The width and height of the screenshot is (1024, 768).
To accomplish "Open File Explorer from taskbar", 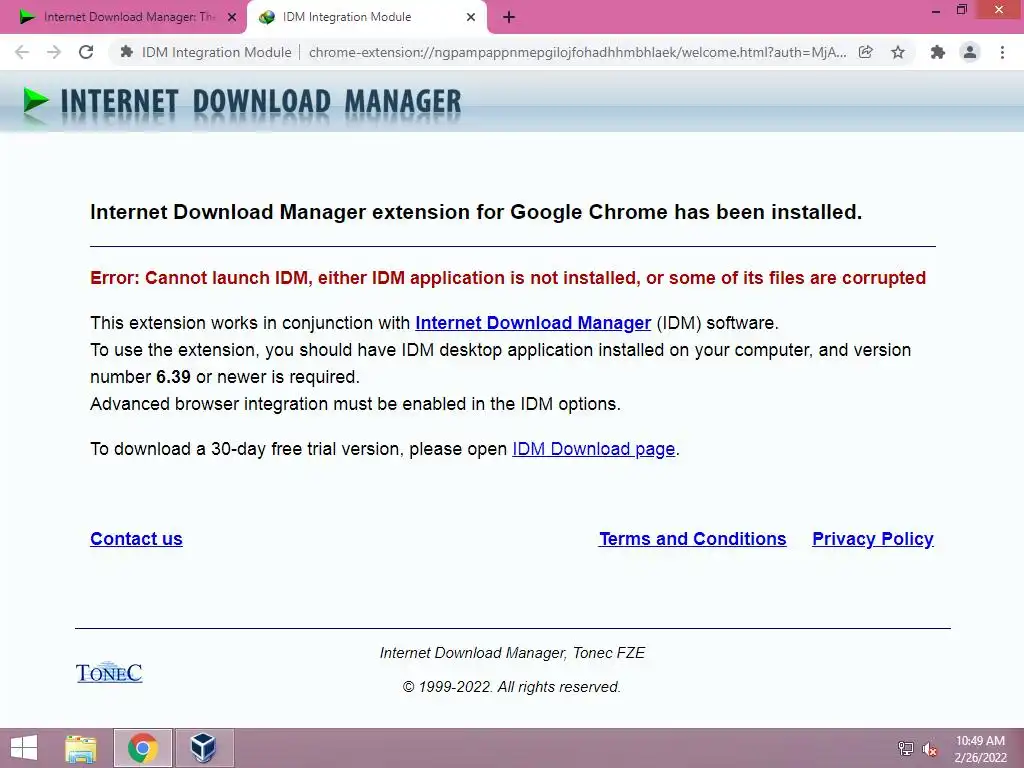I will [81, 748].
